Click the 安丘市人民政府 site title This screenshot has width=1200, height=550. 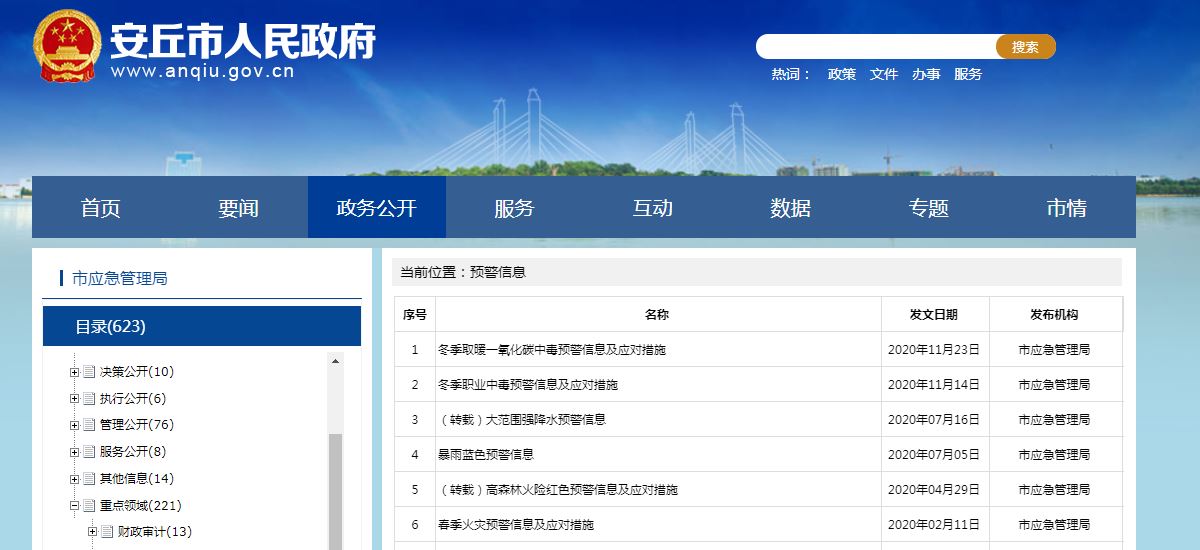(243, 40)
